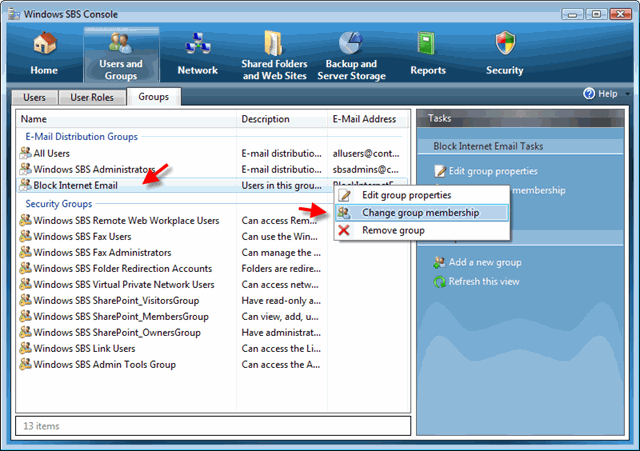This screenshot has height=451, width=640.
Task: Click the Windows SBS Fax Users icon
Action: (x=25, y=236)
